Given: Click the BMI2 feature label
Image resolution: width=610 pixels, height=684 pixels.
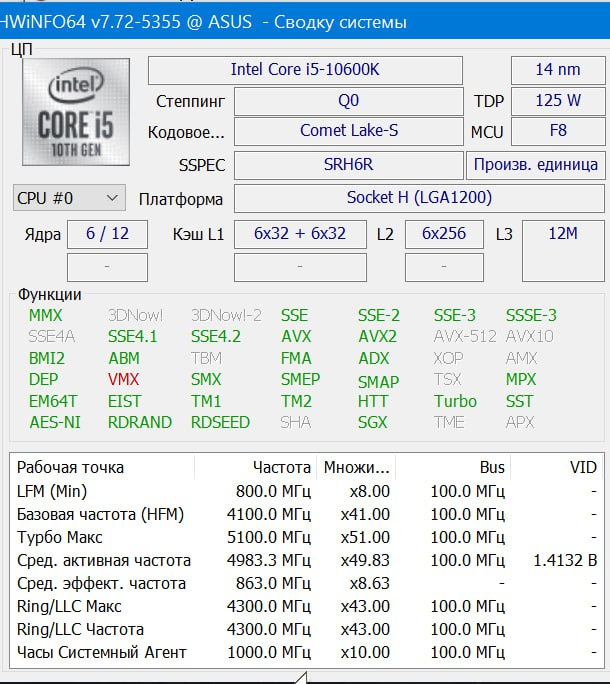Looking at the screenshot, I should tap(47, 359).
